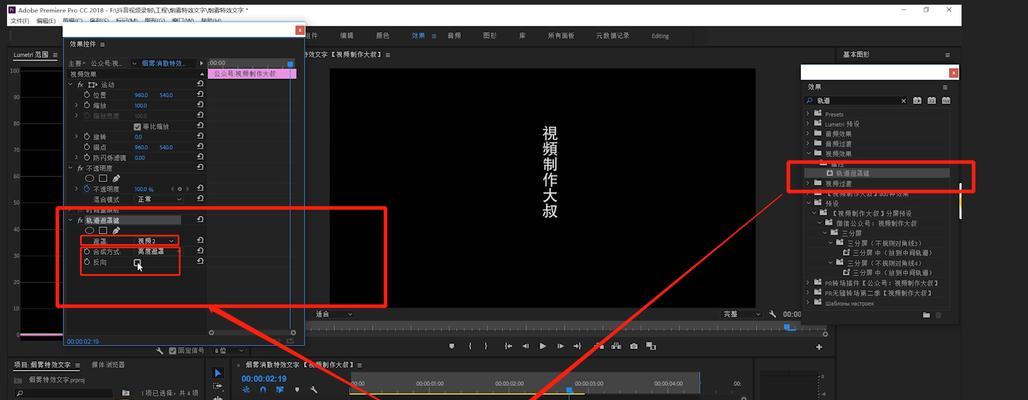Image resolution: width=1028 pixels, height=400 pixels.
Task: Toggle stopwatch for 合成方式 property
Action: [x=87, y=251]
